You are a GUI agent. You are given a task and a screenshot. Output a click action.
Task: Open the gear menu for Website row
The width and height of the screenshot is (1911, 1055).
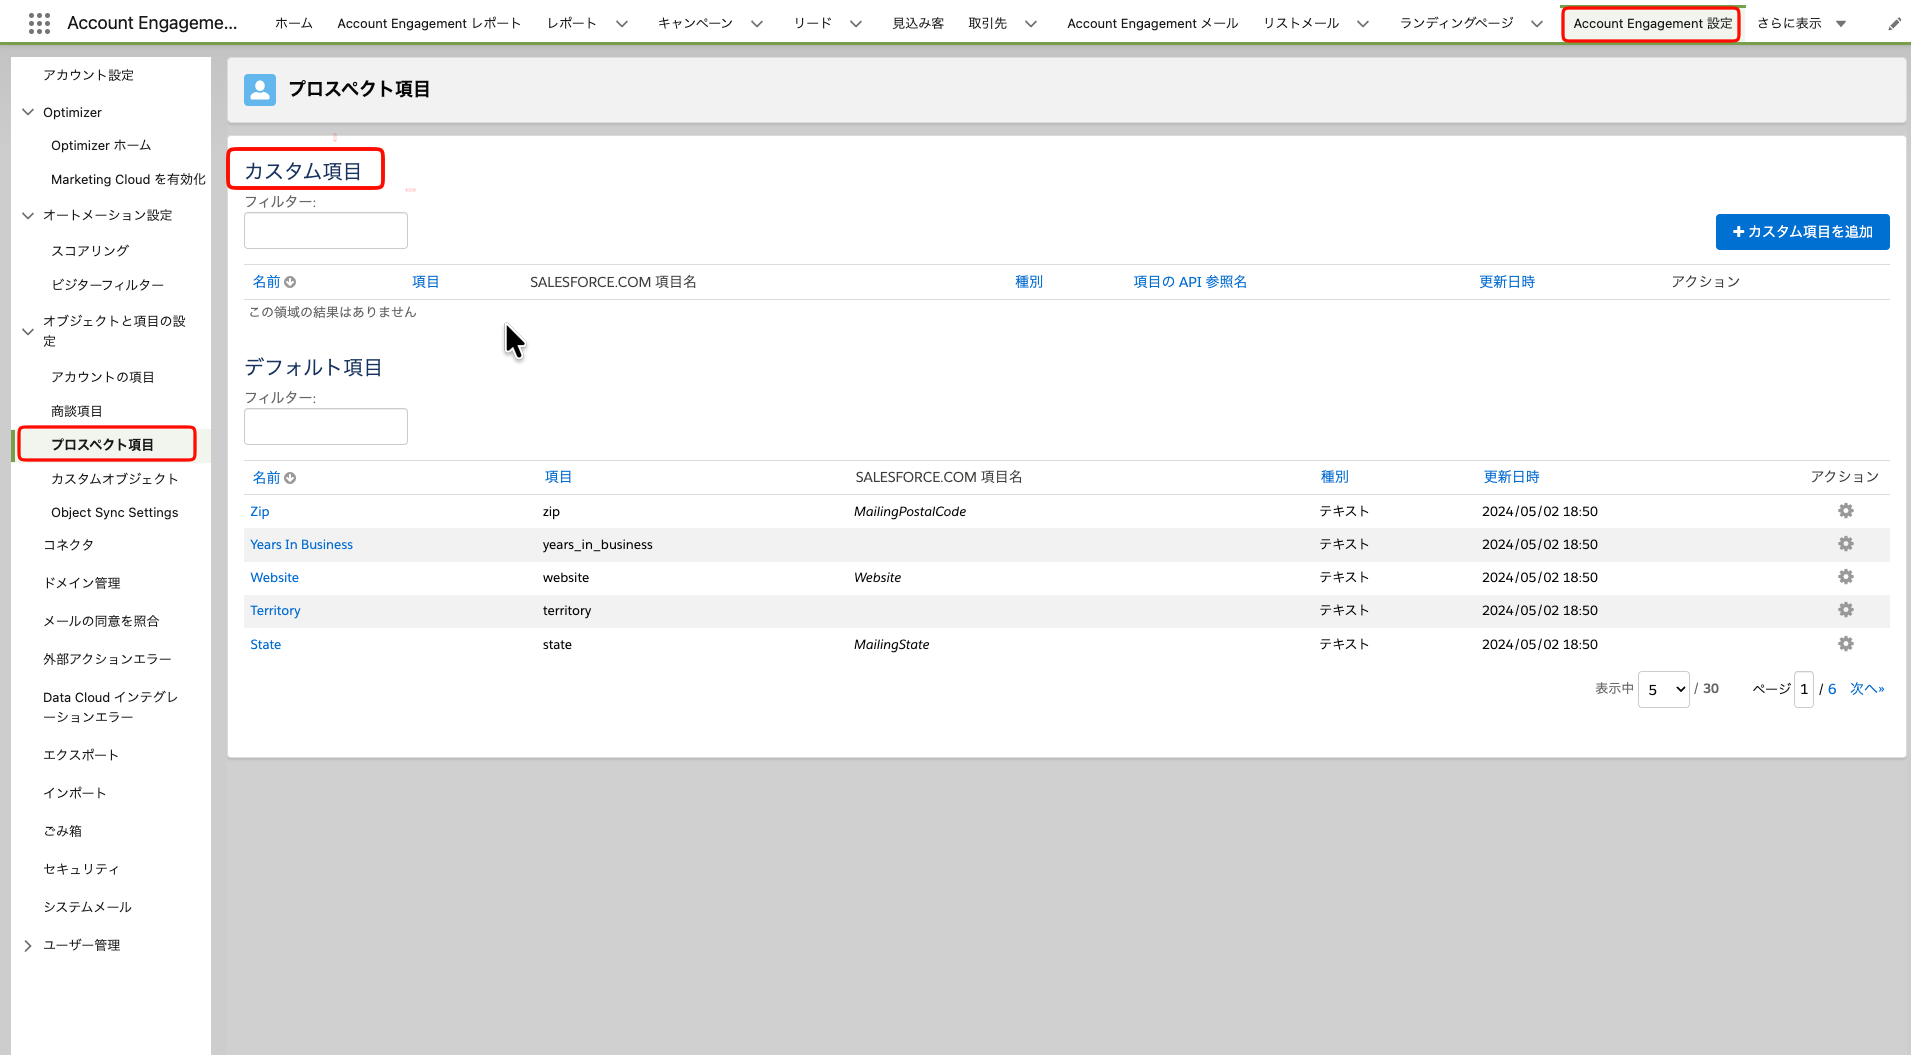click(1846, 577)
